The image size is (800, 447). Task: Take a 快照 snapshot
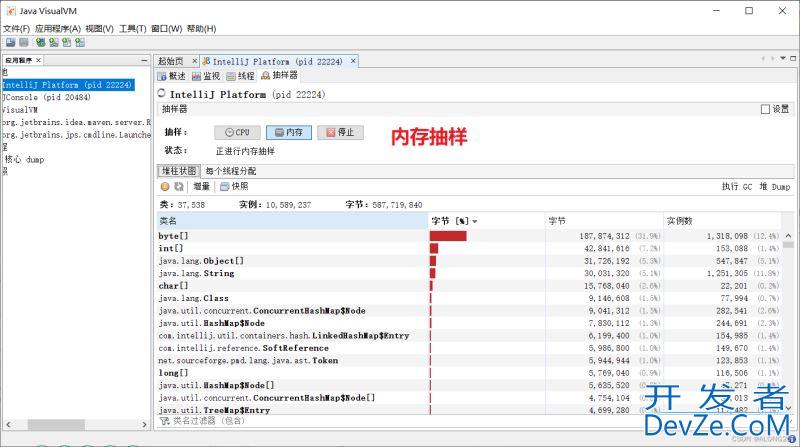click(234, 187)
